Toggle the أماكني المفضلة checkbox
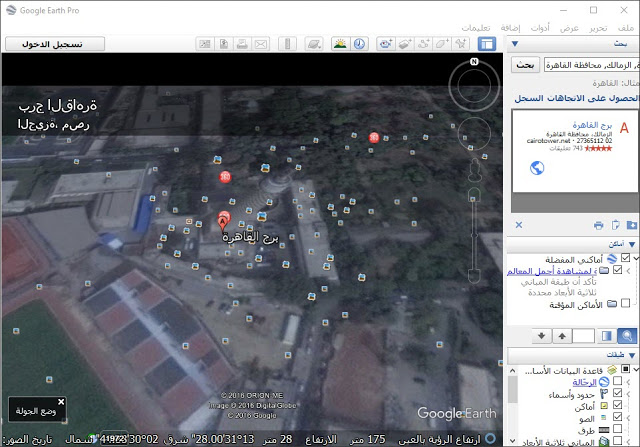640x447 pixels. point(625,258)
